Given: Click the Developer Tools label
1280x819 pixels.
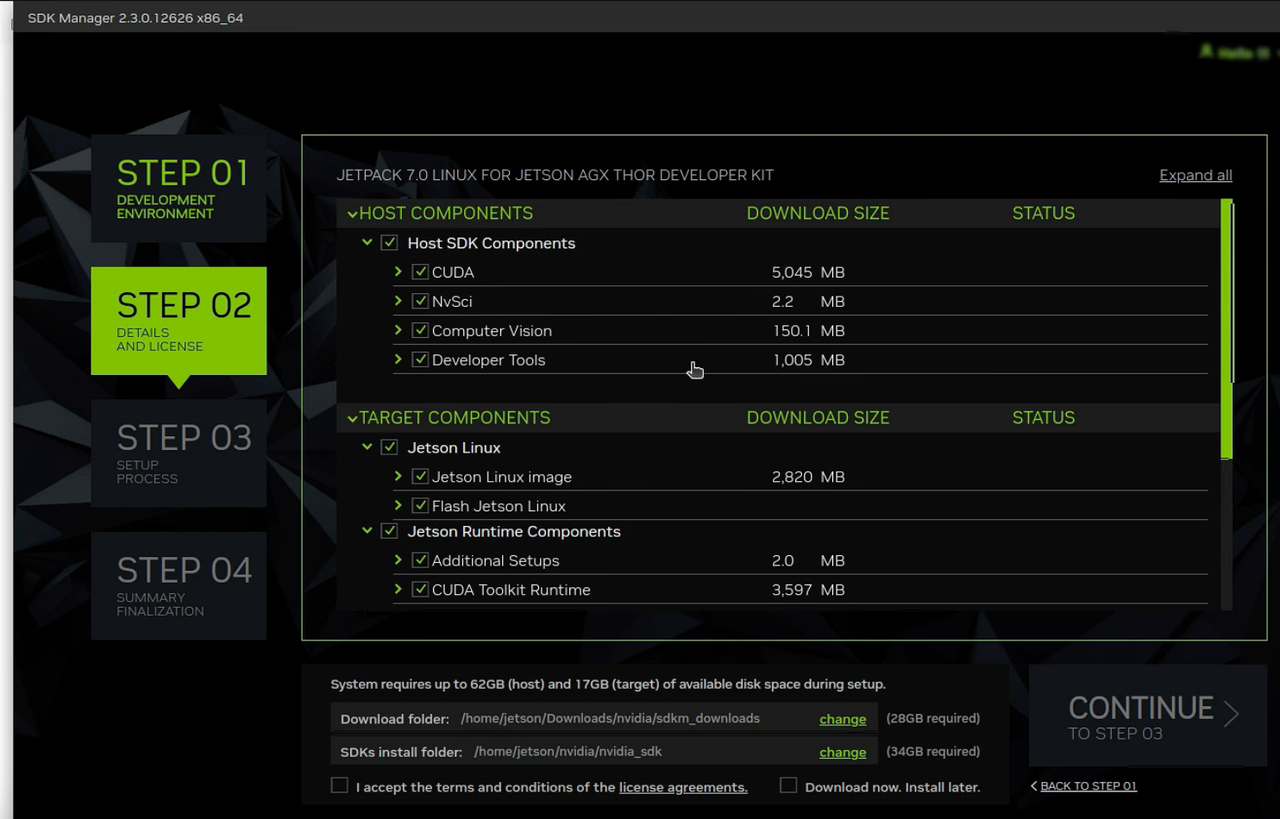Looking at the screenshot, I should tap(489, 360).
